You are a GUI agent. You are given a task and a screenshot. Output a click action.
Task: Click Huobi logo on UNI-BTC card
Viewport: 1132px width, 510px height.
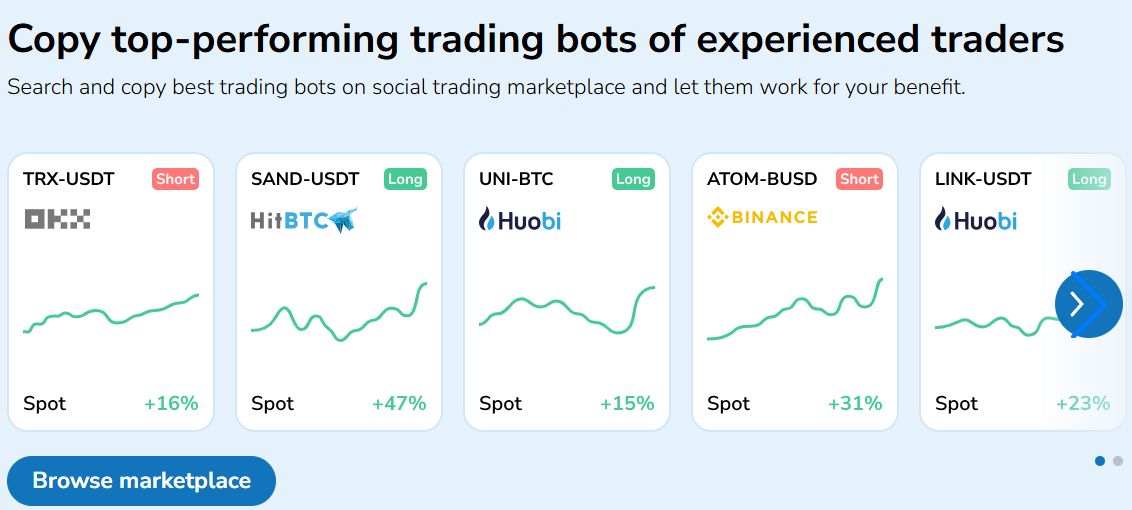coord(520,220)
